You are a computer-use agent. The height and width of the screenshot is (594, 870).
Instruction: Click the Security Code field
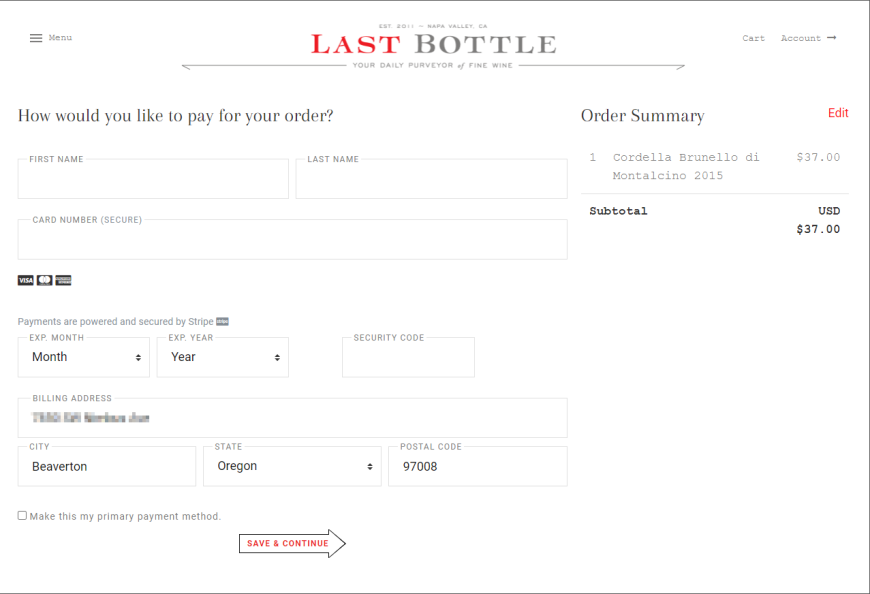point(408,357)
